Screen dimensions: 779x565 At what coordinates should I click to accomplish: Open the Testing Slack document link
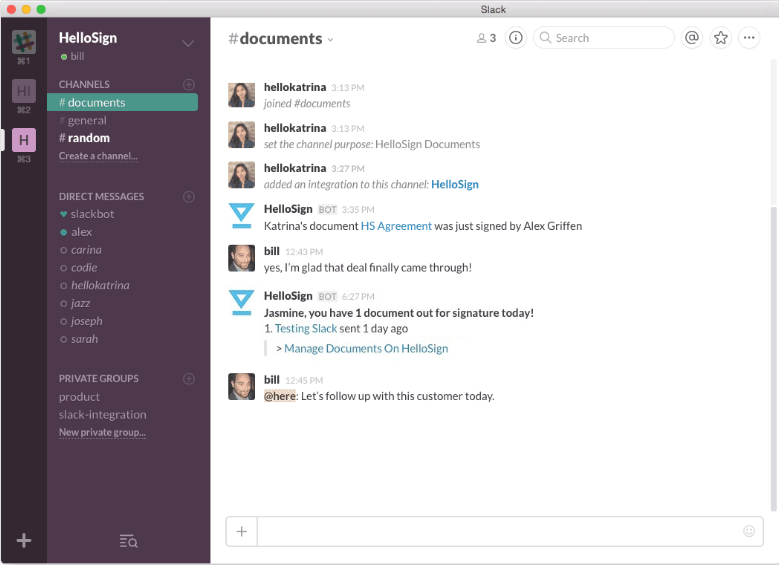point(306,328)
